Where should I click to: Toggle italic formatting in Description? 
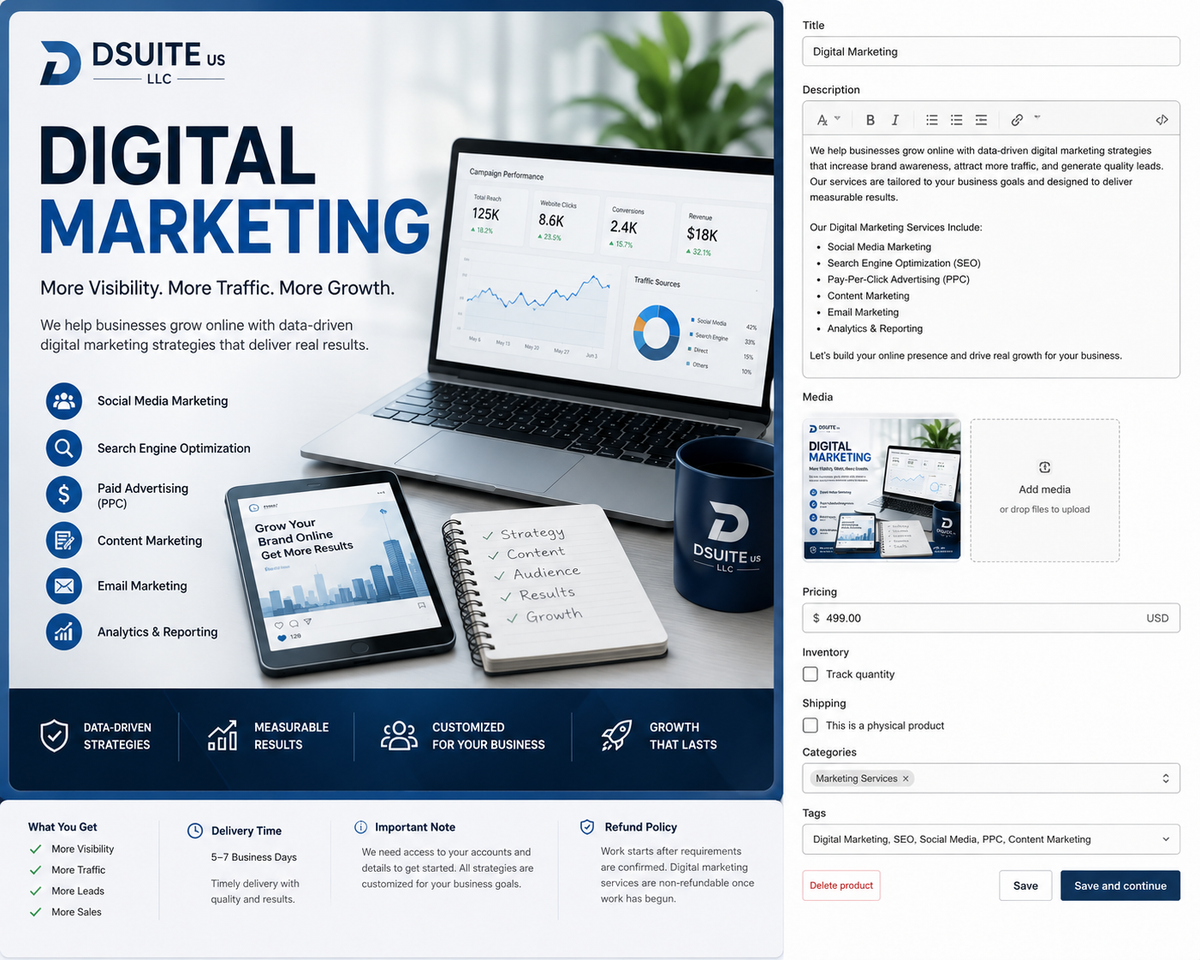[x=895, y=120]
